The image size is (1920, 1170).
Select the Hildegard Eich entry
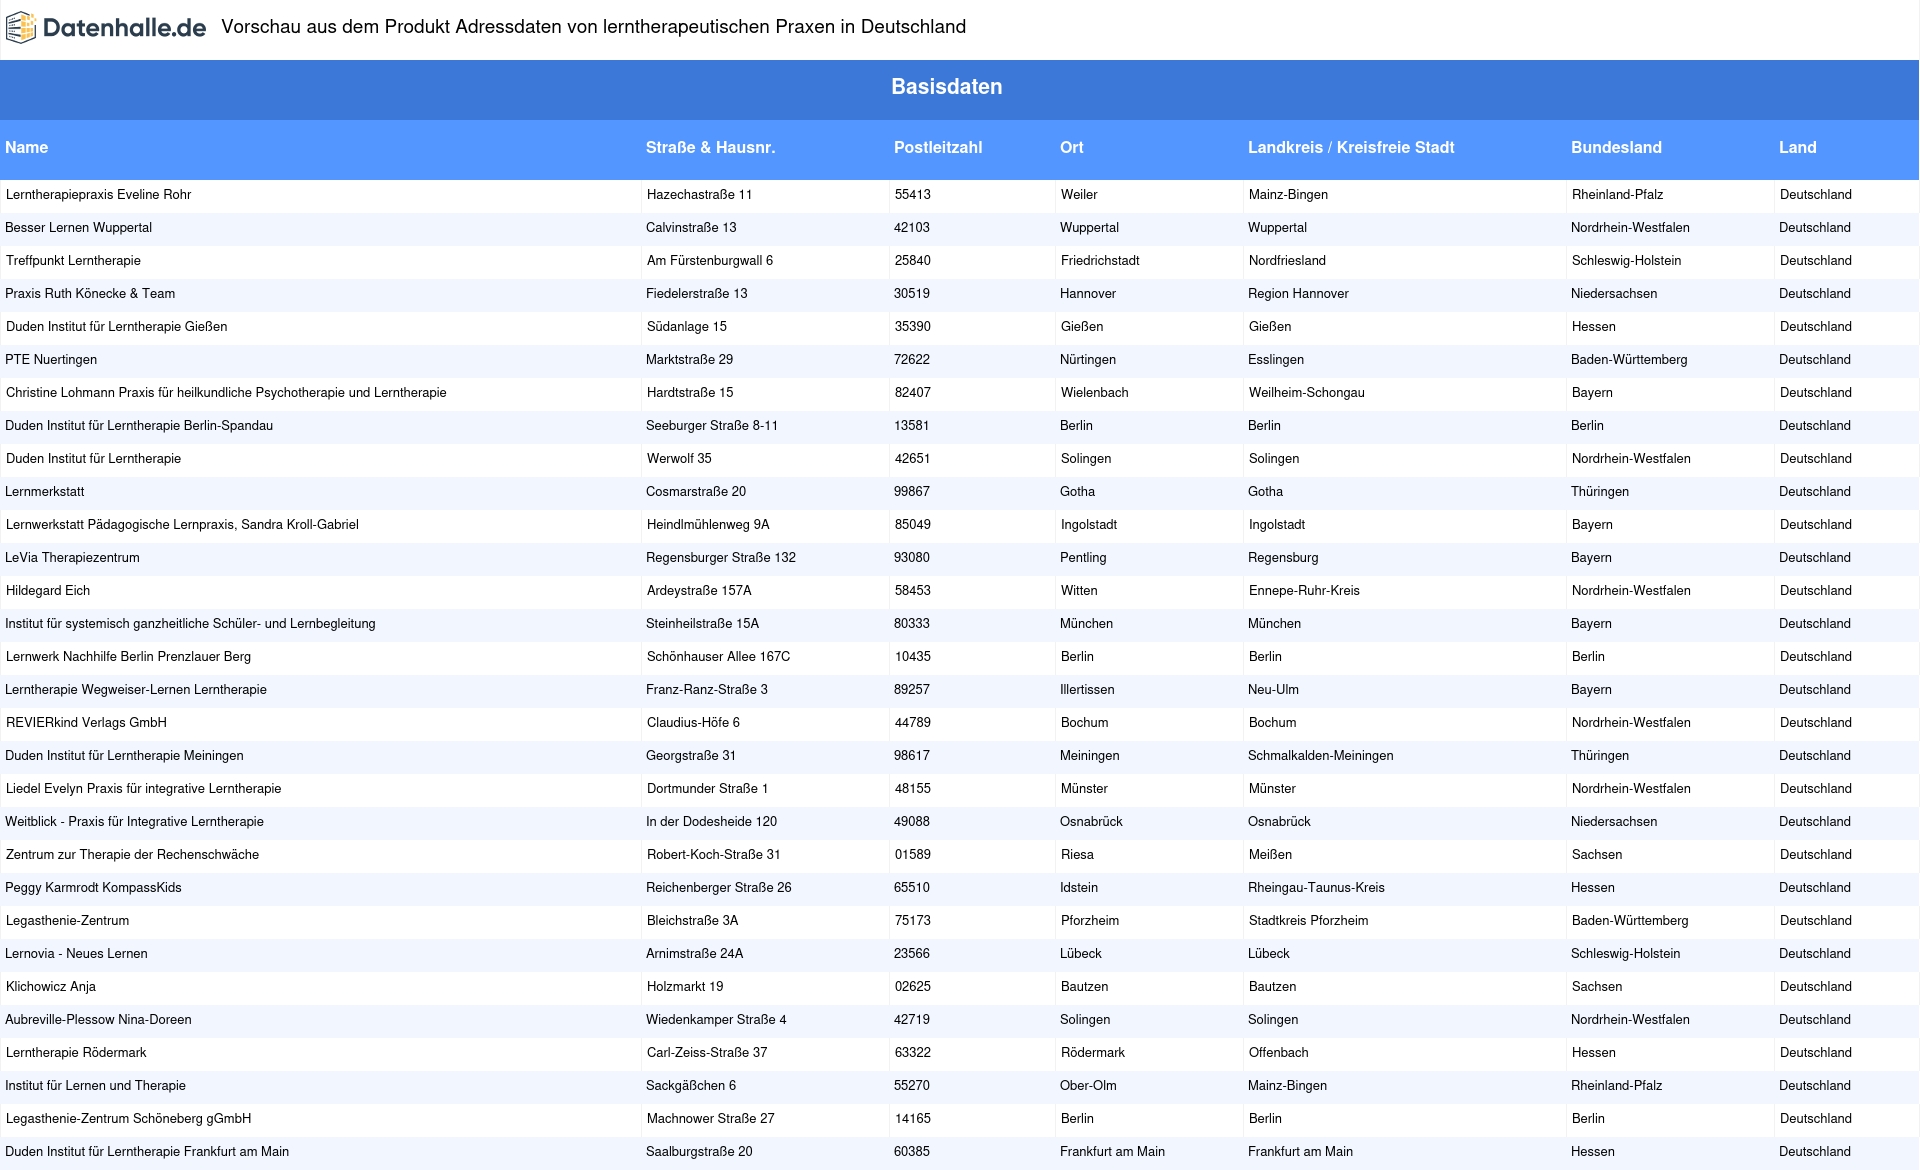pyautogui.click(x=48, y=591)
